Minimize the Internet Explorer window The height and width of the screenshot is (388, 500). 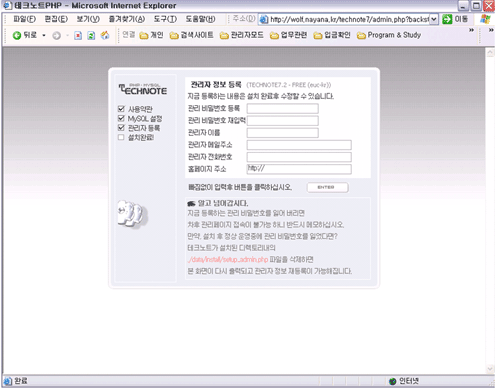pyautogui.click(x=464, y=5)
